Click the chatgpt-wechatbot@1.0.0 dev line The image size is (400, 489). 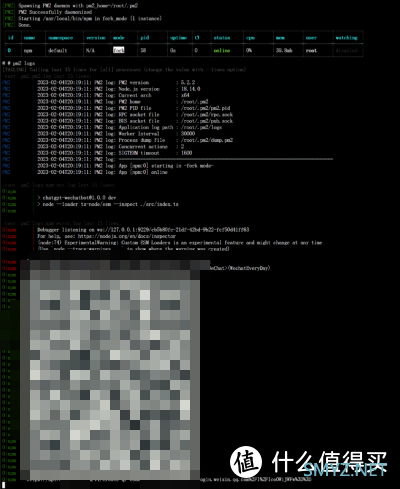(x=77, y=198)
